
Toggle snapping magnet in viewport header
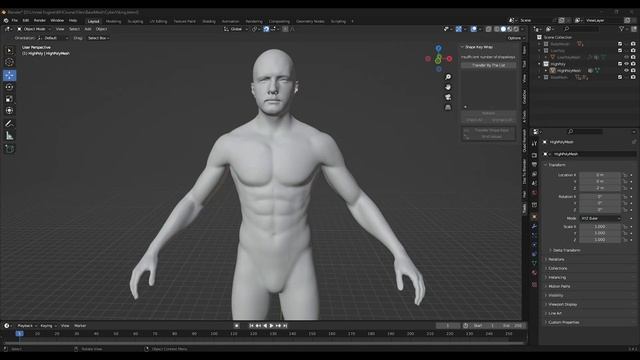[x=266, y=29]
